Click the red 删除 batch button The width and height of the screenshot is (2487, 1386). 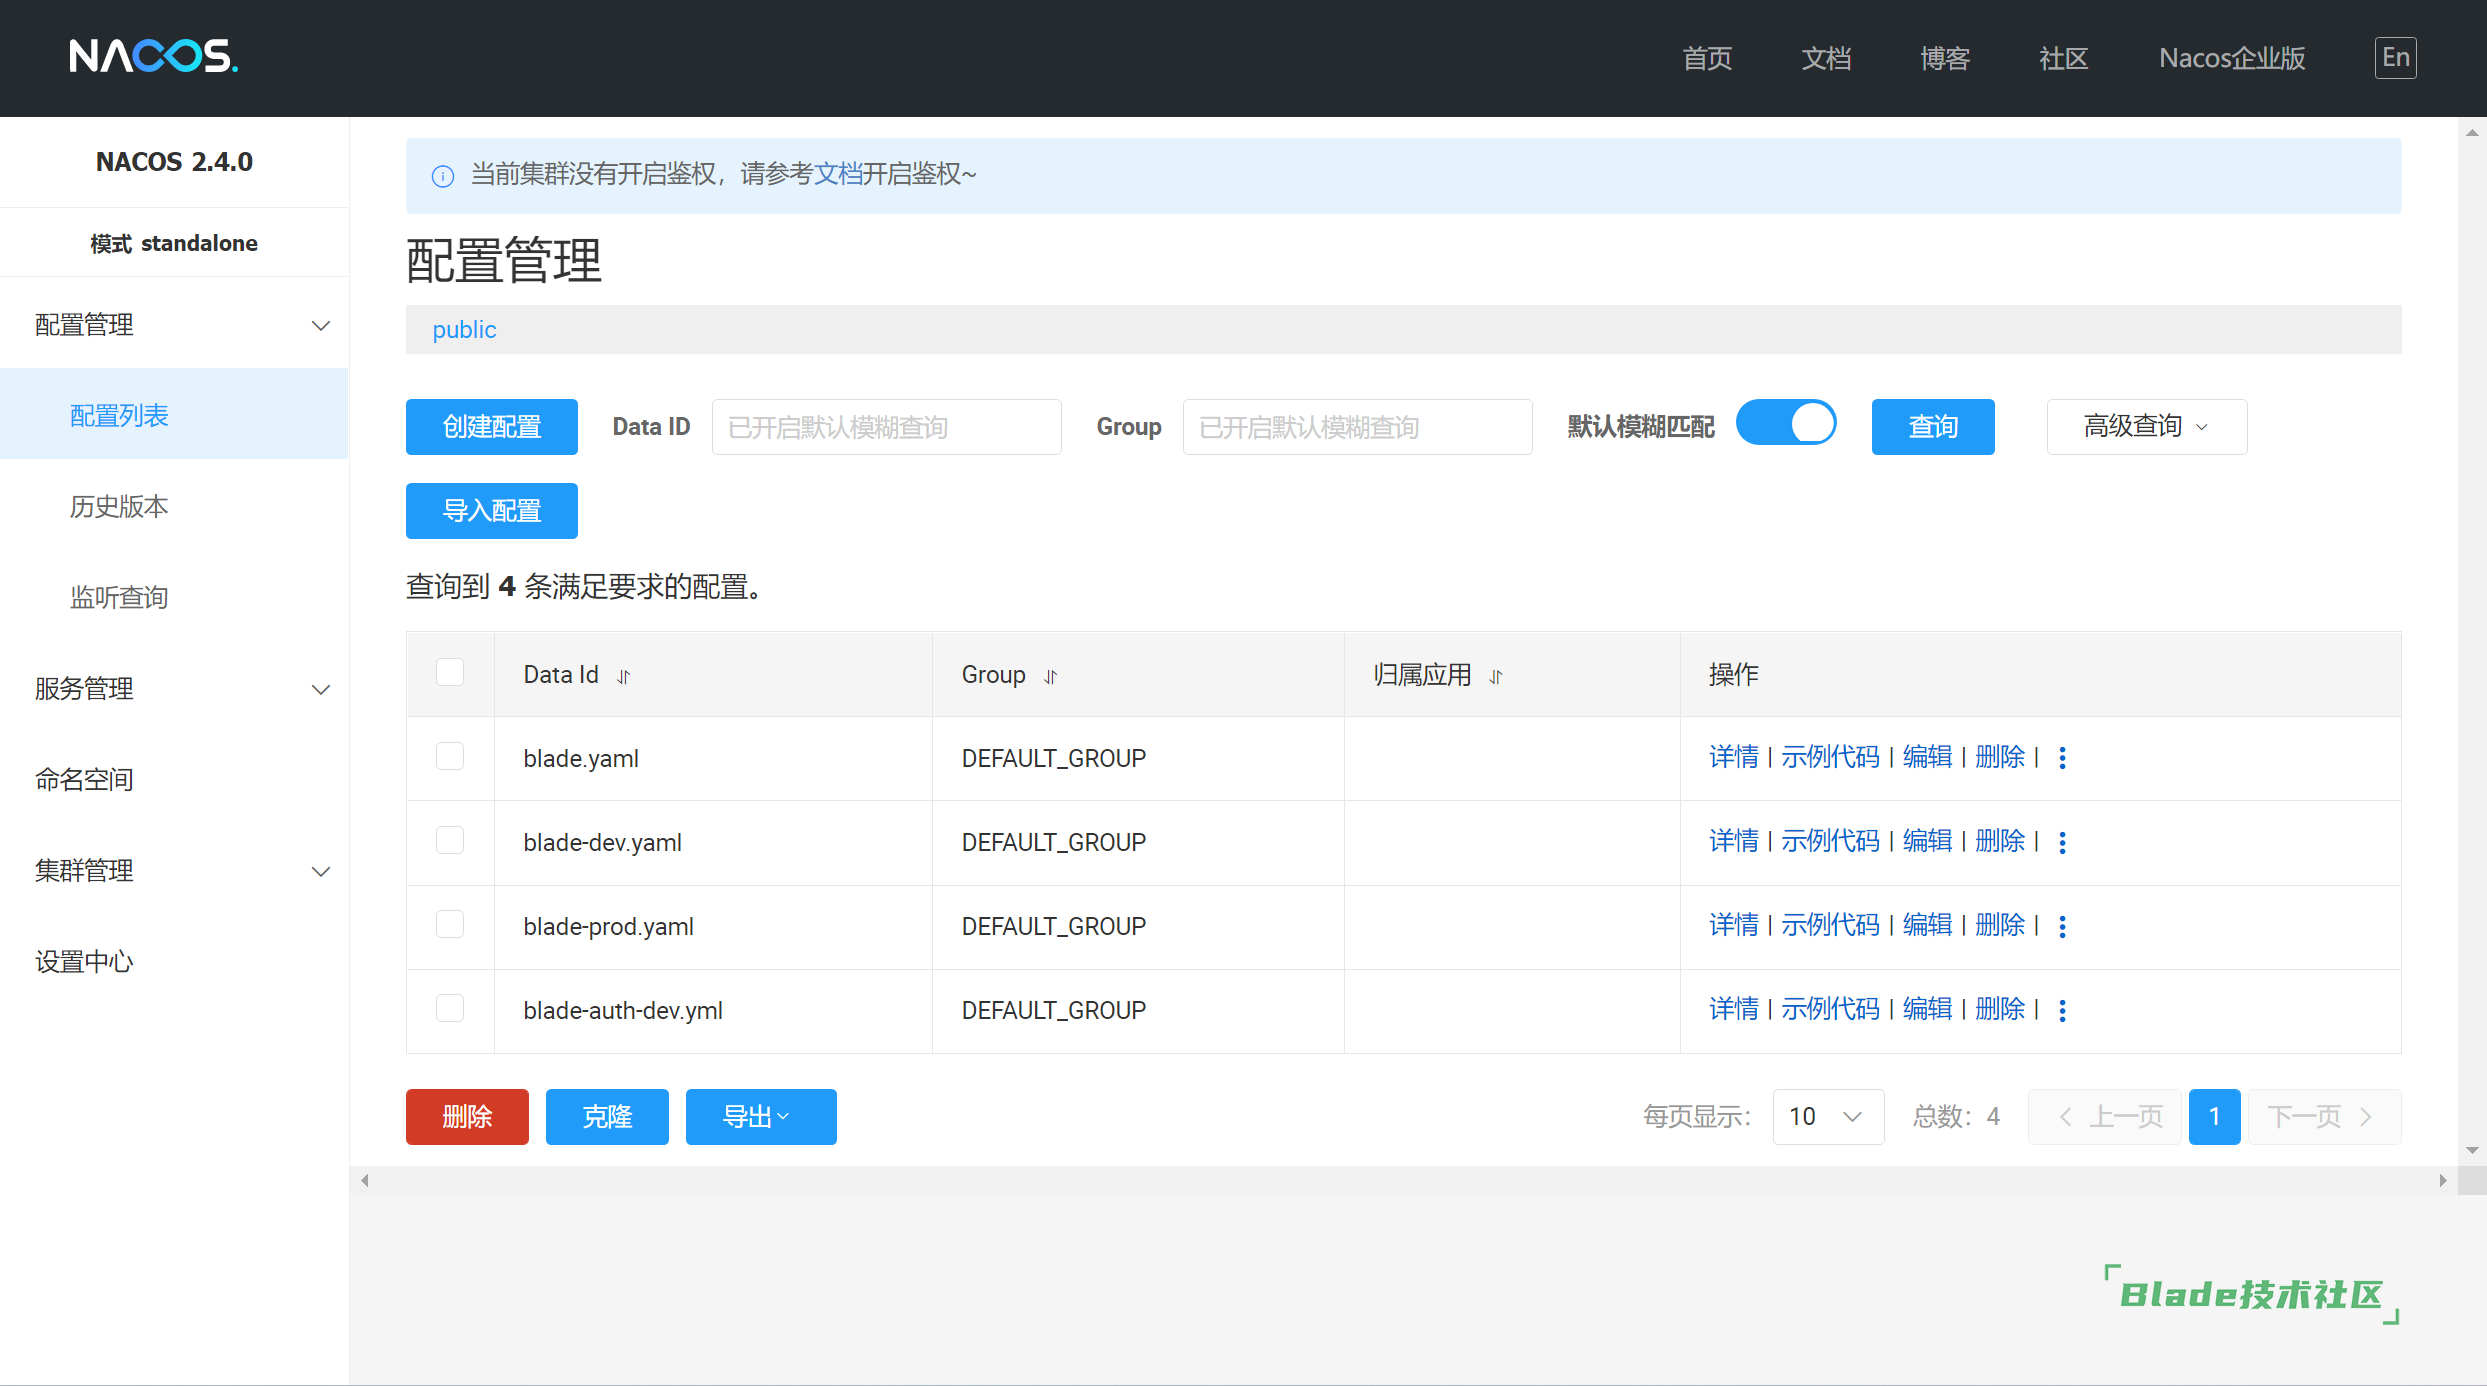point(467,1117)
